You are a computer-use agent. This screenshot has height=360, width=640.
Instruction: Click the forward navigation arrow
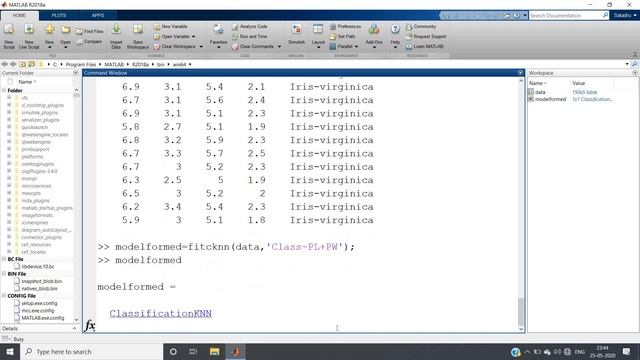[x=13, y=64]
